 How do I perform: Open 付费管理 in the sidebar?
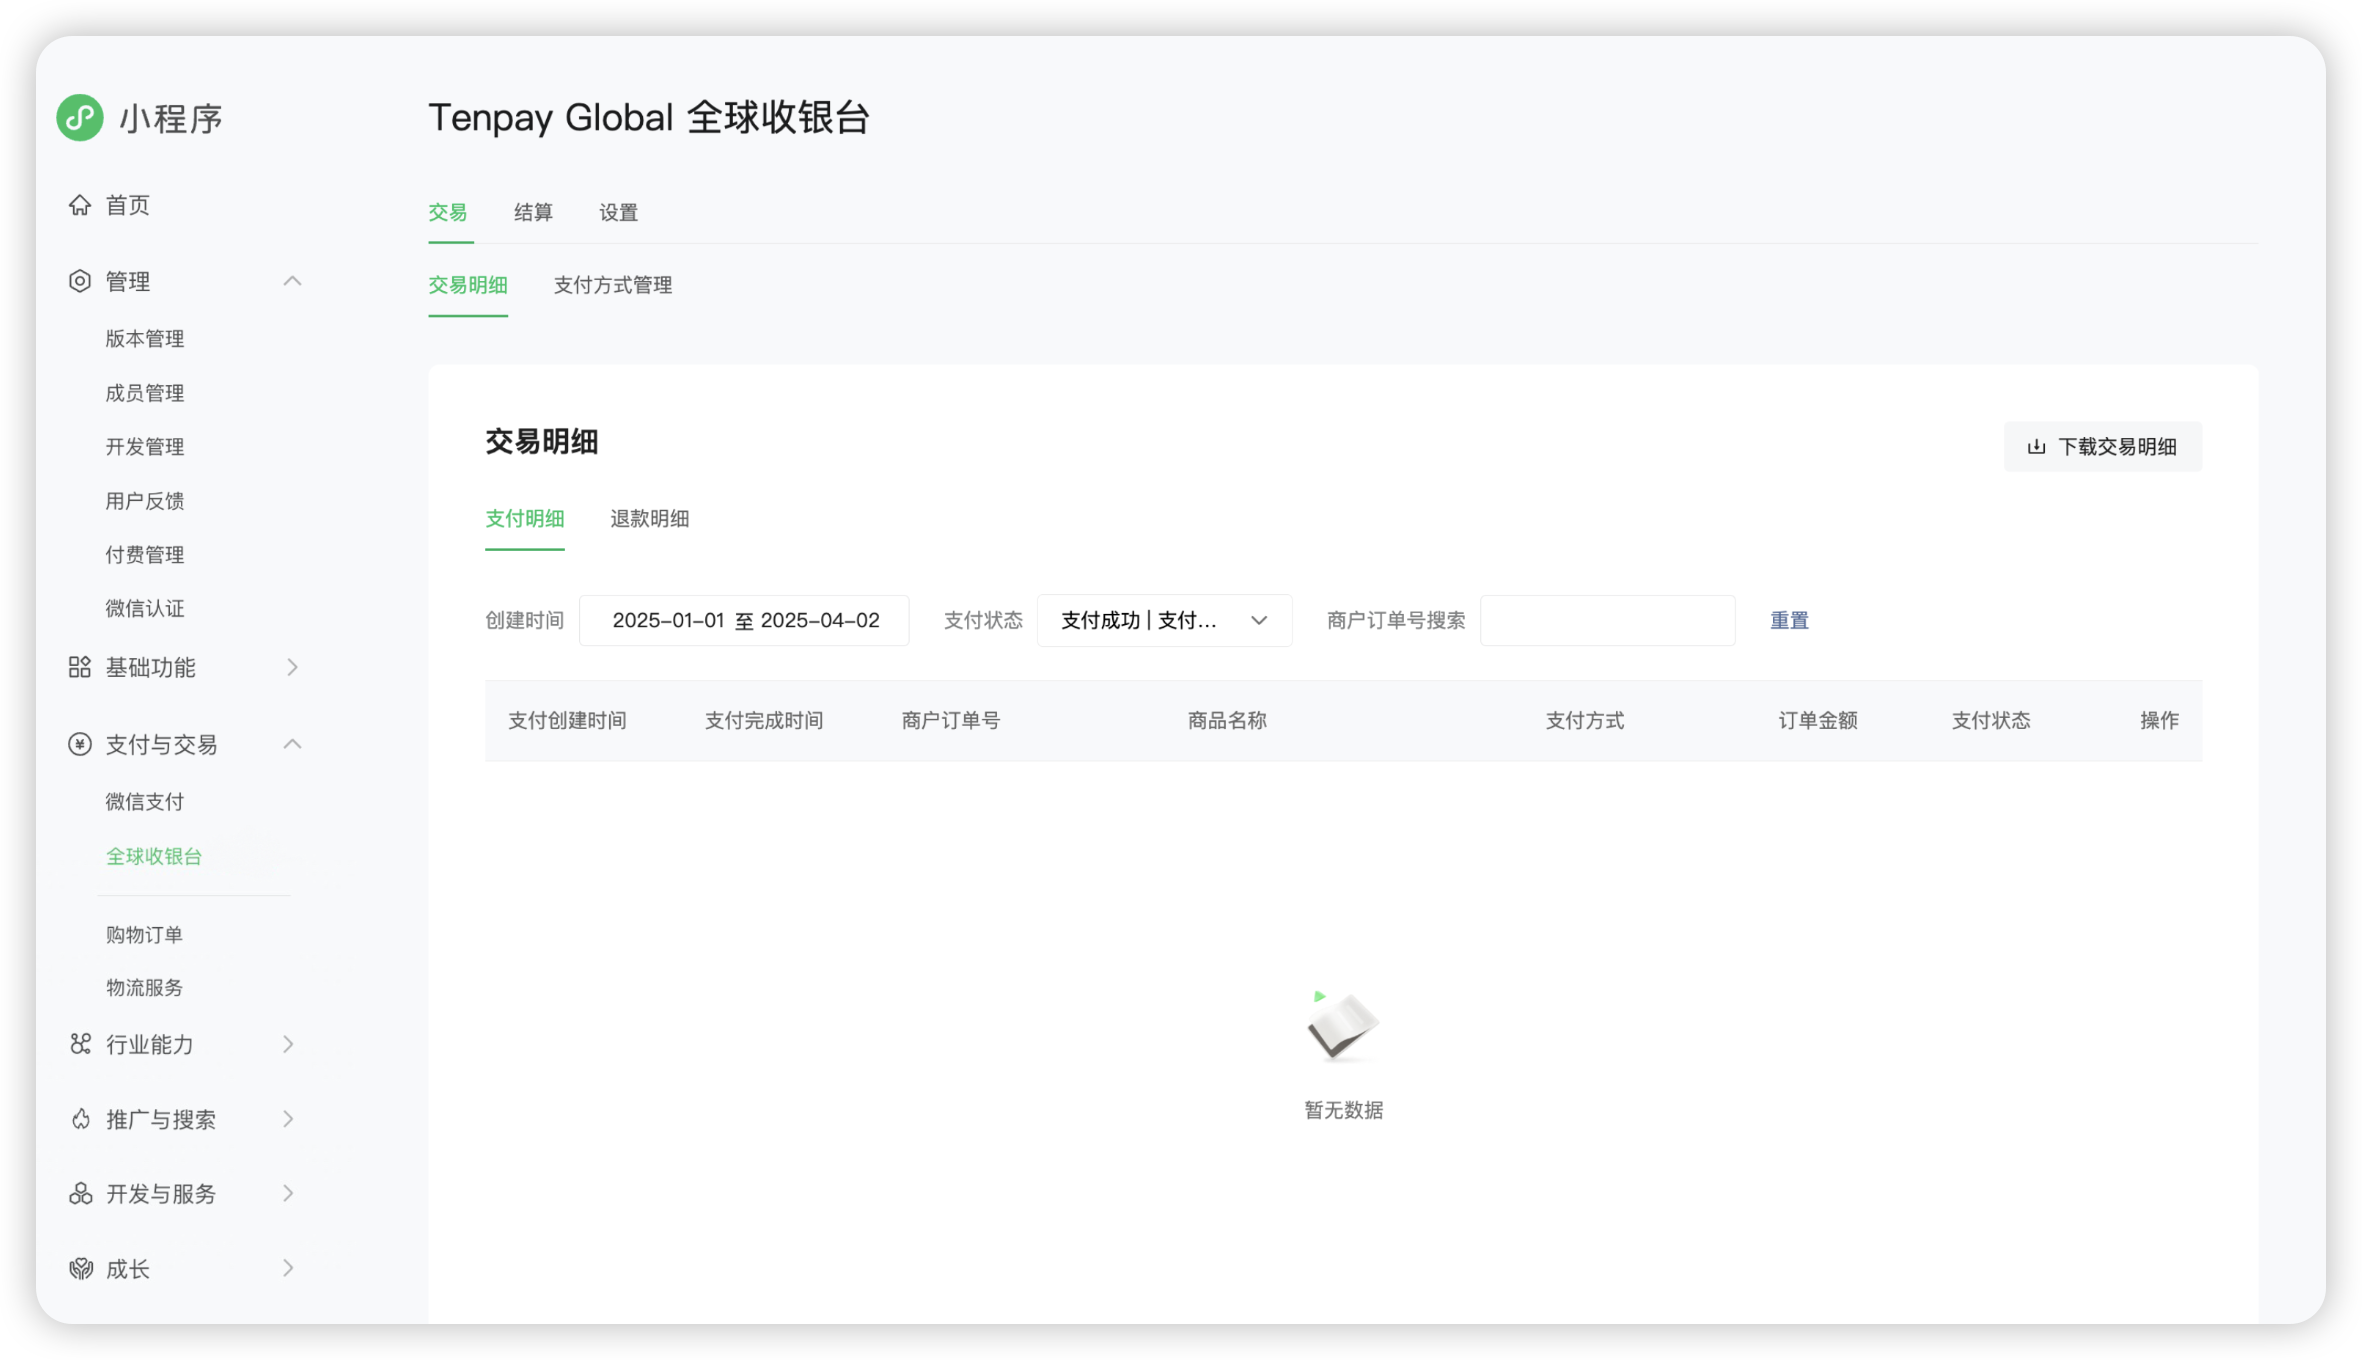(x=145, y=555)
